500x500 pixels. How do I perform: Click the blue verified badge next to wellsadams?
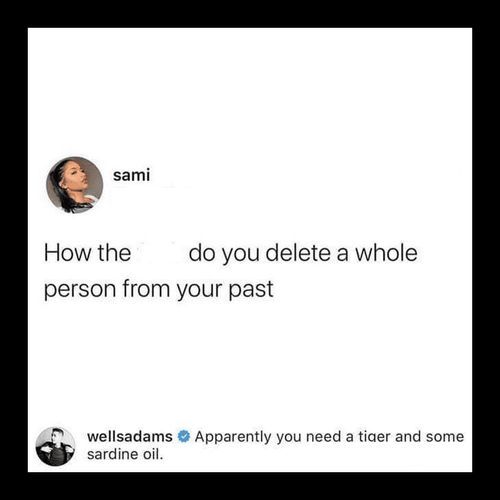[184, 437]
